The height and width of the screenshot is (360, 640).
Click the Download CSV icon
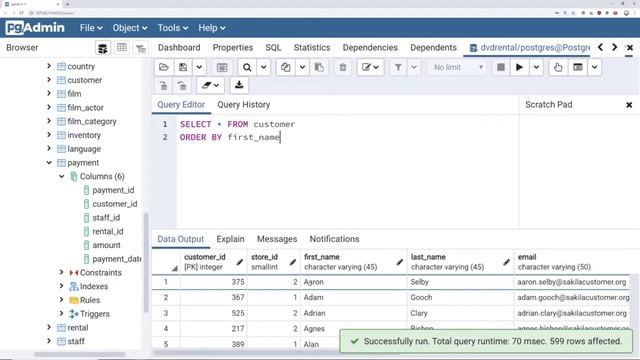pos(239,85)
